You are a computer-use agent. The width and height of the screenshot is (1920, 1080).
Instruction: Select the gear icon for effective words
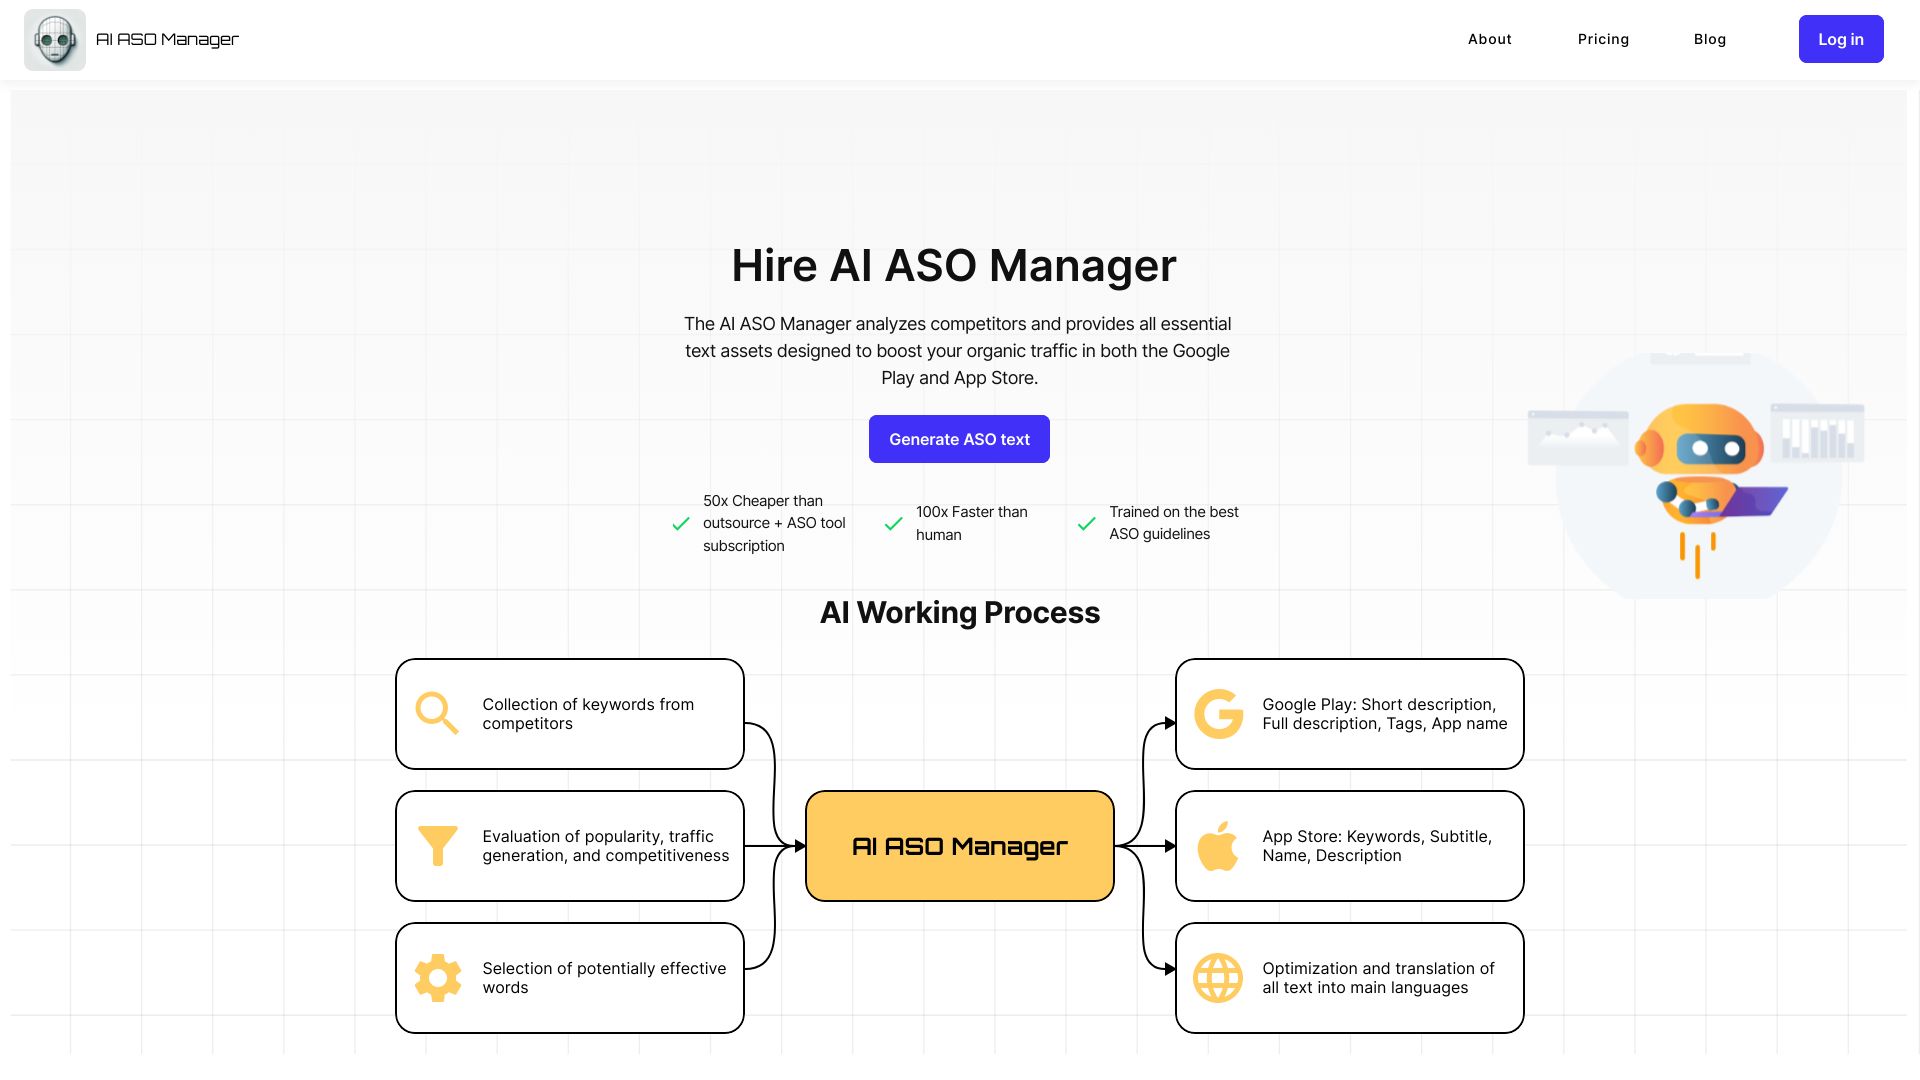[436, 977]
